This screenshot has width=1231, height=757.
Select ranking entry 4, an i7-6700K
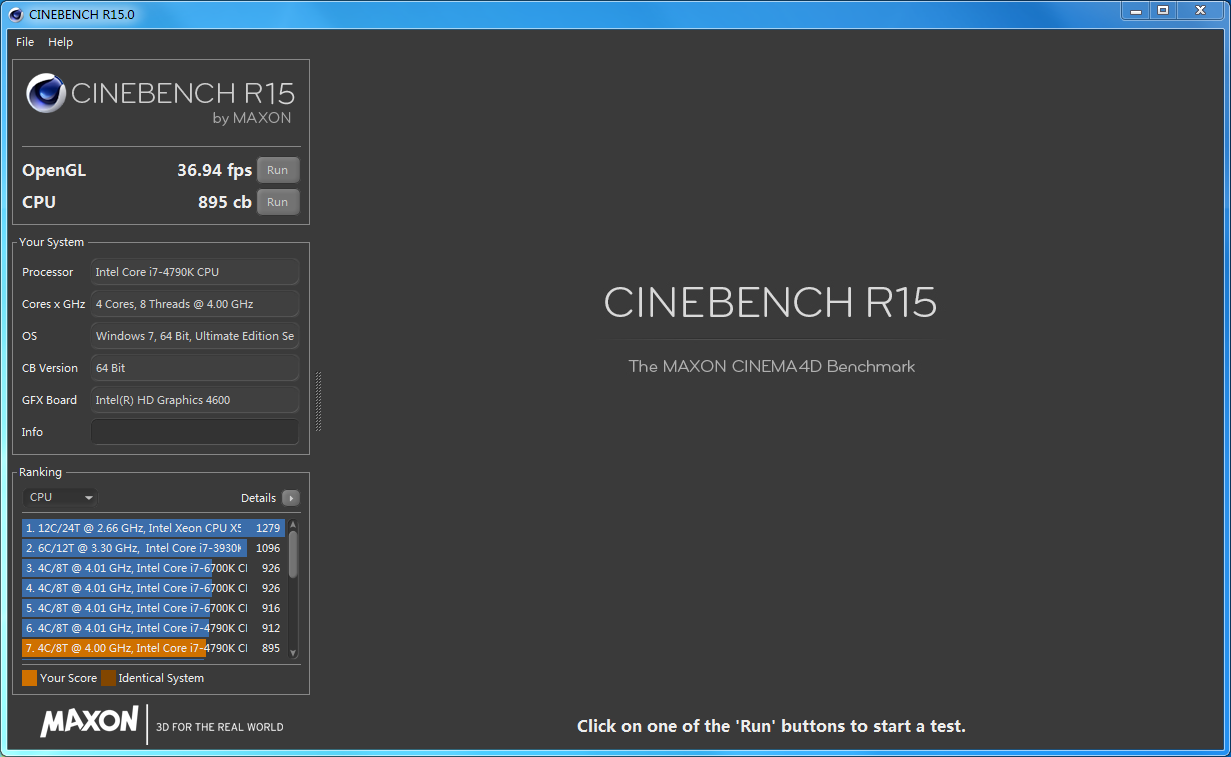[x=154, y=588]
